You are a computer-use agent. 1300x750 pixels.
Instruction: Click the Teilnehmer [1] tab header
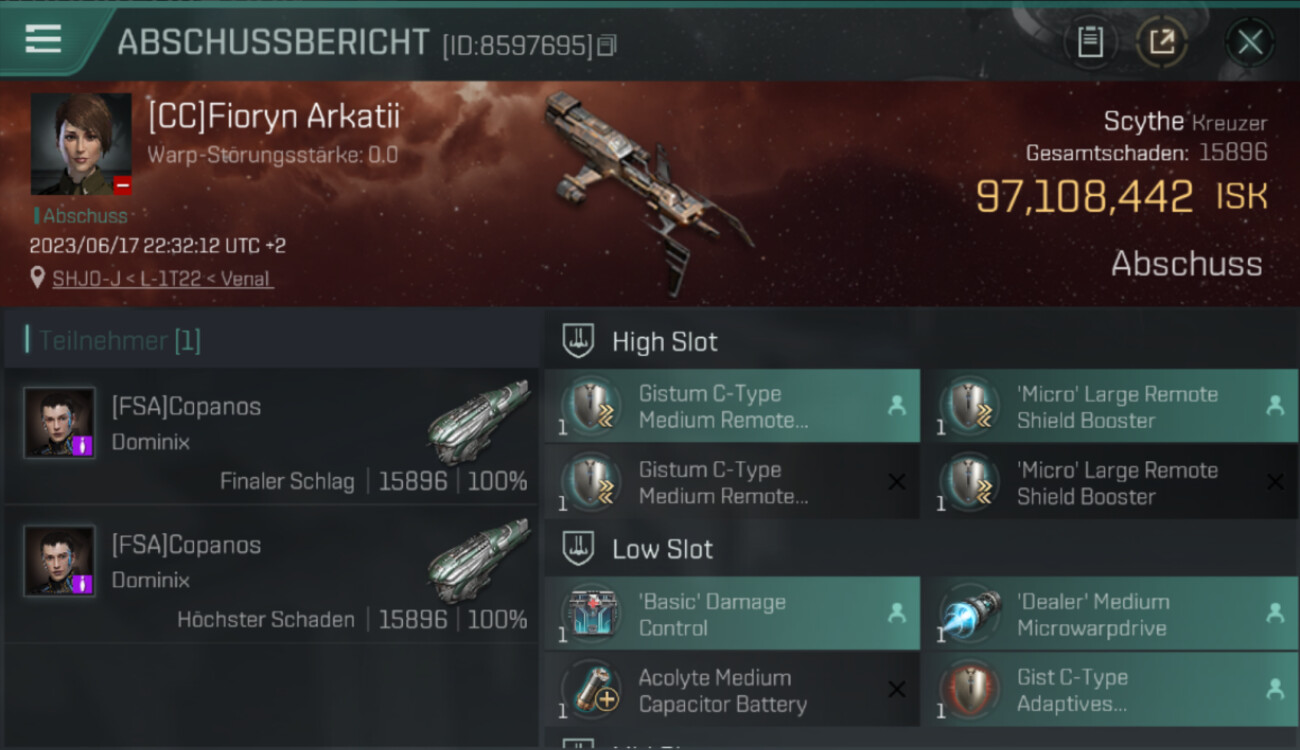coord(119,341)
